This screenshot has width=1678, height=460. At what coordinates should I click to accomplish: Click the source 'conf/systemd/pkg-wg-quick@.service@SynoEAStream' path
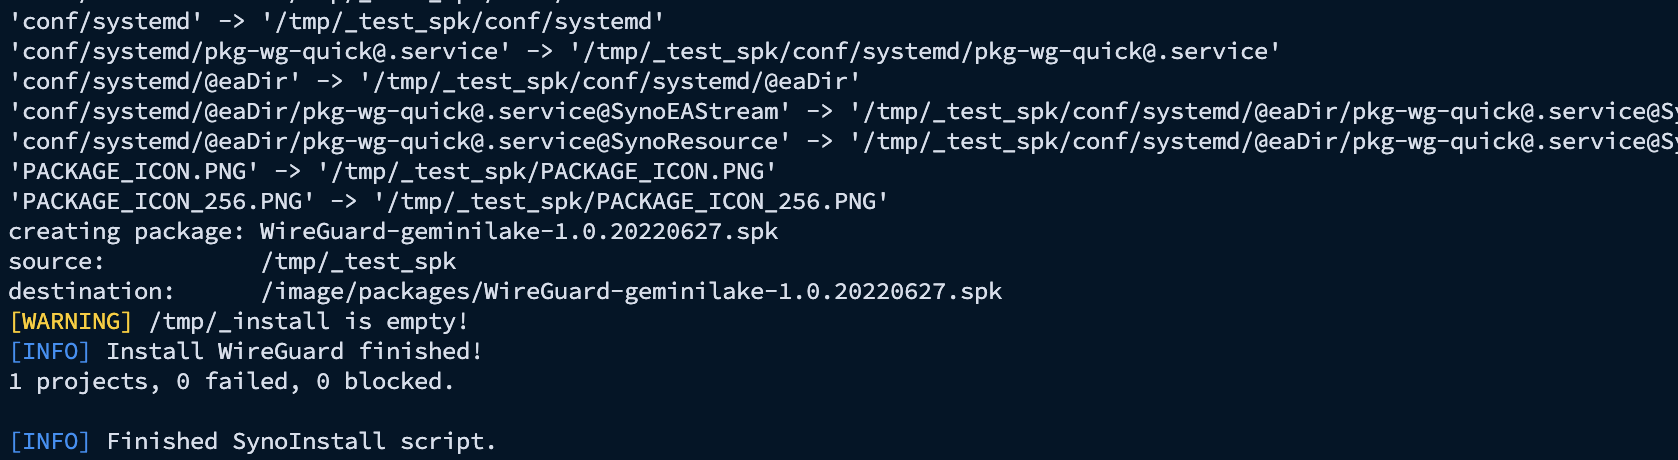click(399, 112)
